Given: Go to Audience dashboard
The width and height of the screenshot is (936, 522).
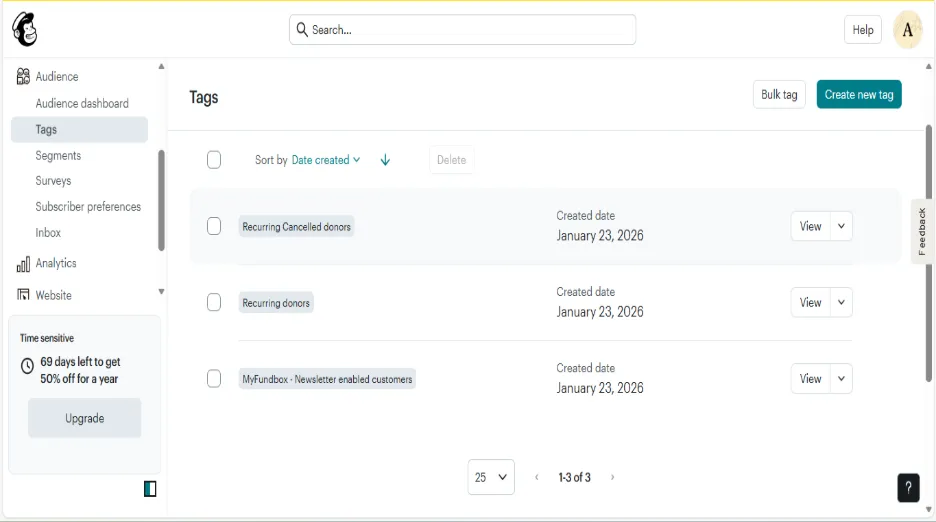Looking at the screenshot, I should (x=82, y=103).
